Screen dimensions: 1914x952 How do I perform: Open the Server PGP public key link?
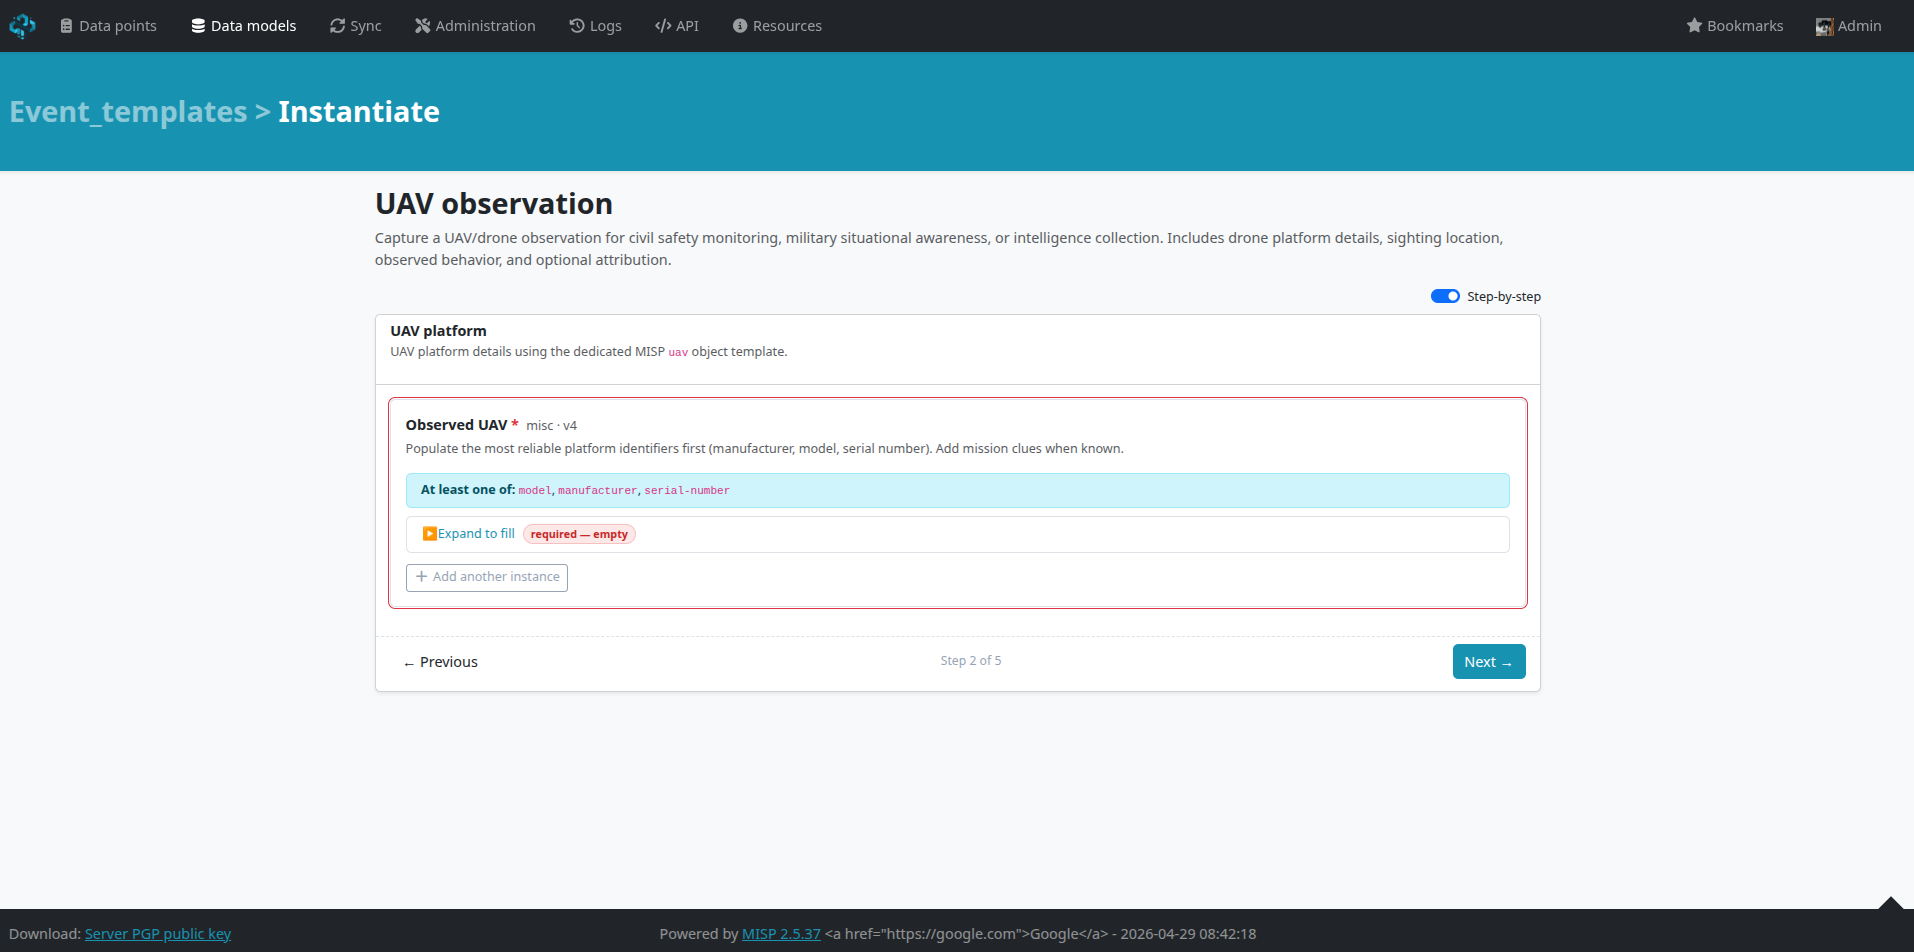158,934
